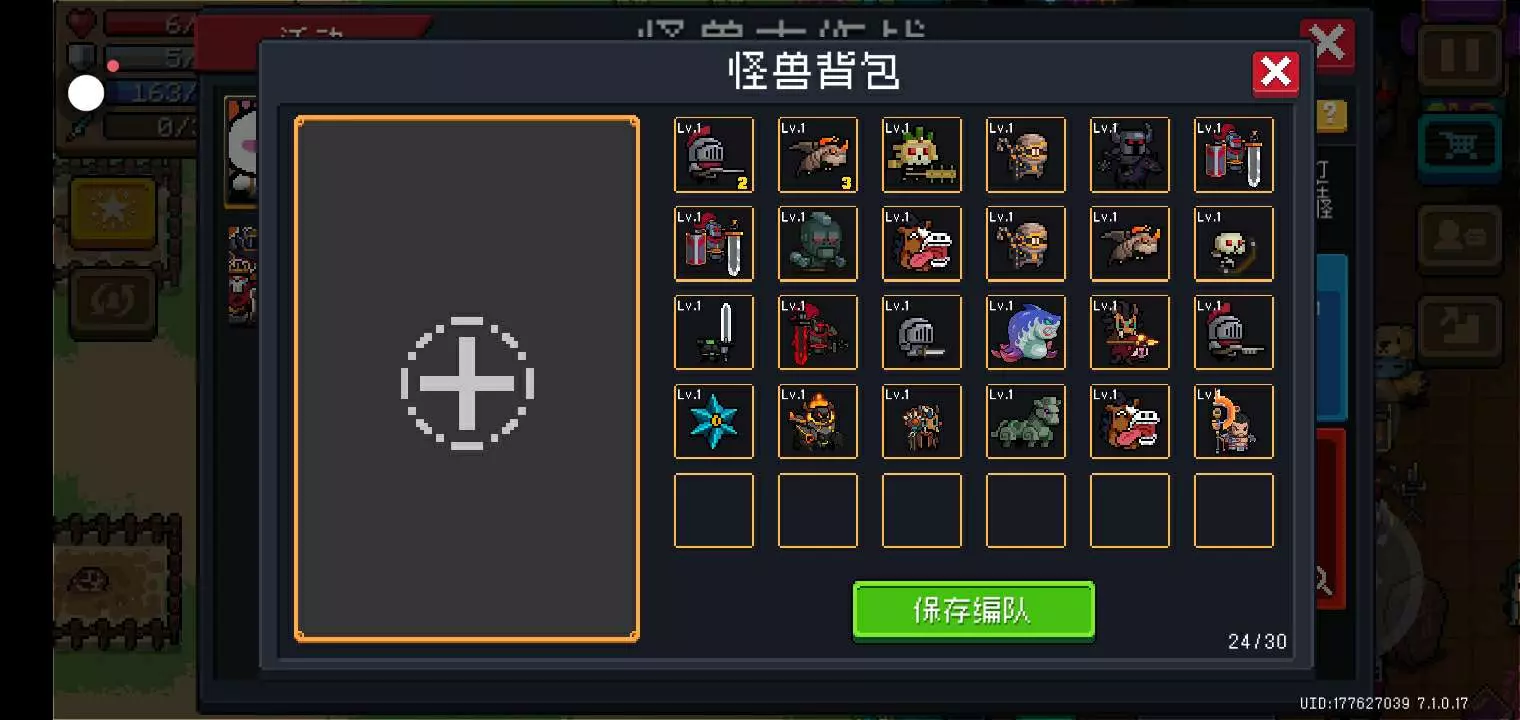Tap the pause button at top right
Screen dimensions: 1520x720
coord(1459,57)
